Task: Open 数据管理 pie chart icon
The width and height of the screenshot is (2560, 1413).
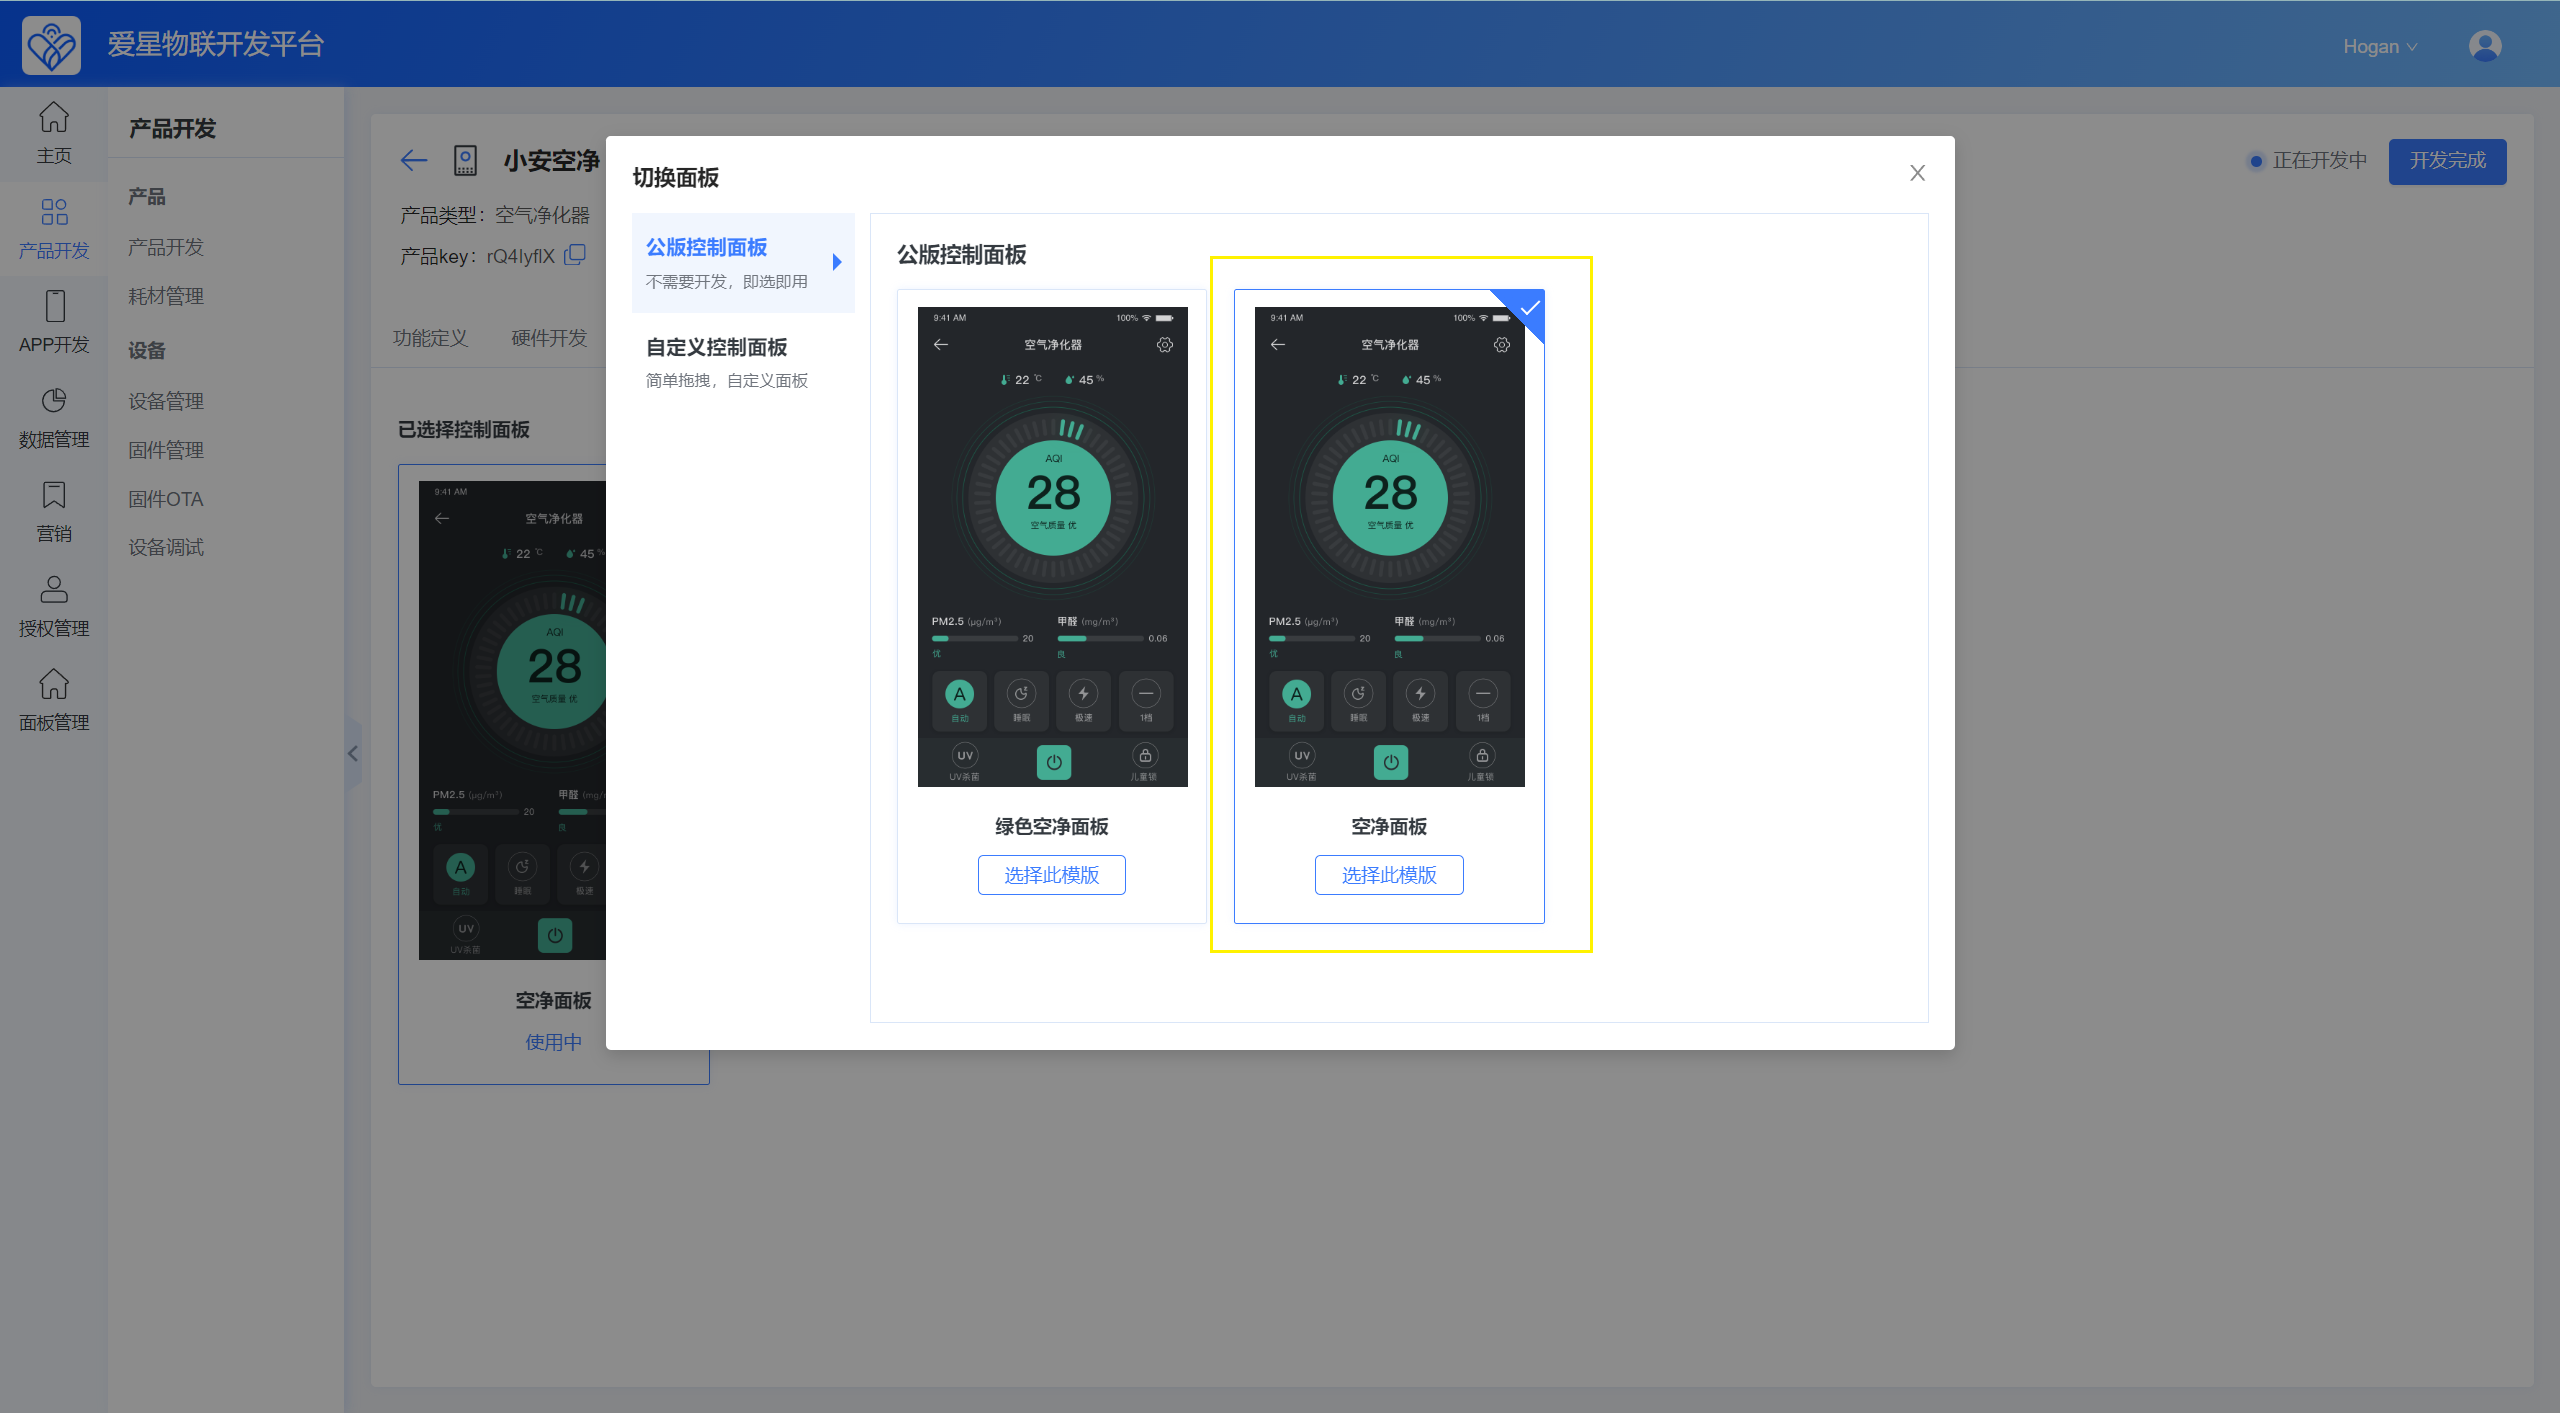Action: point(54,401)
